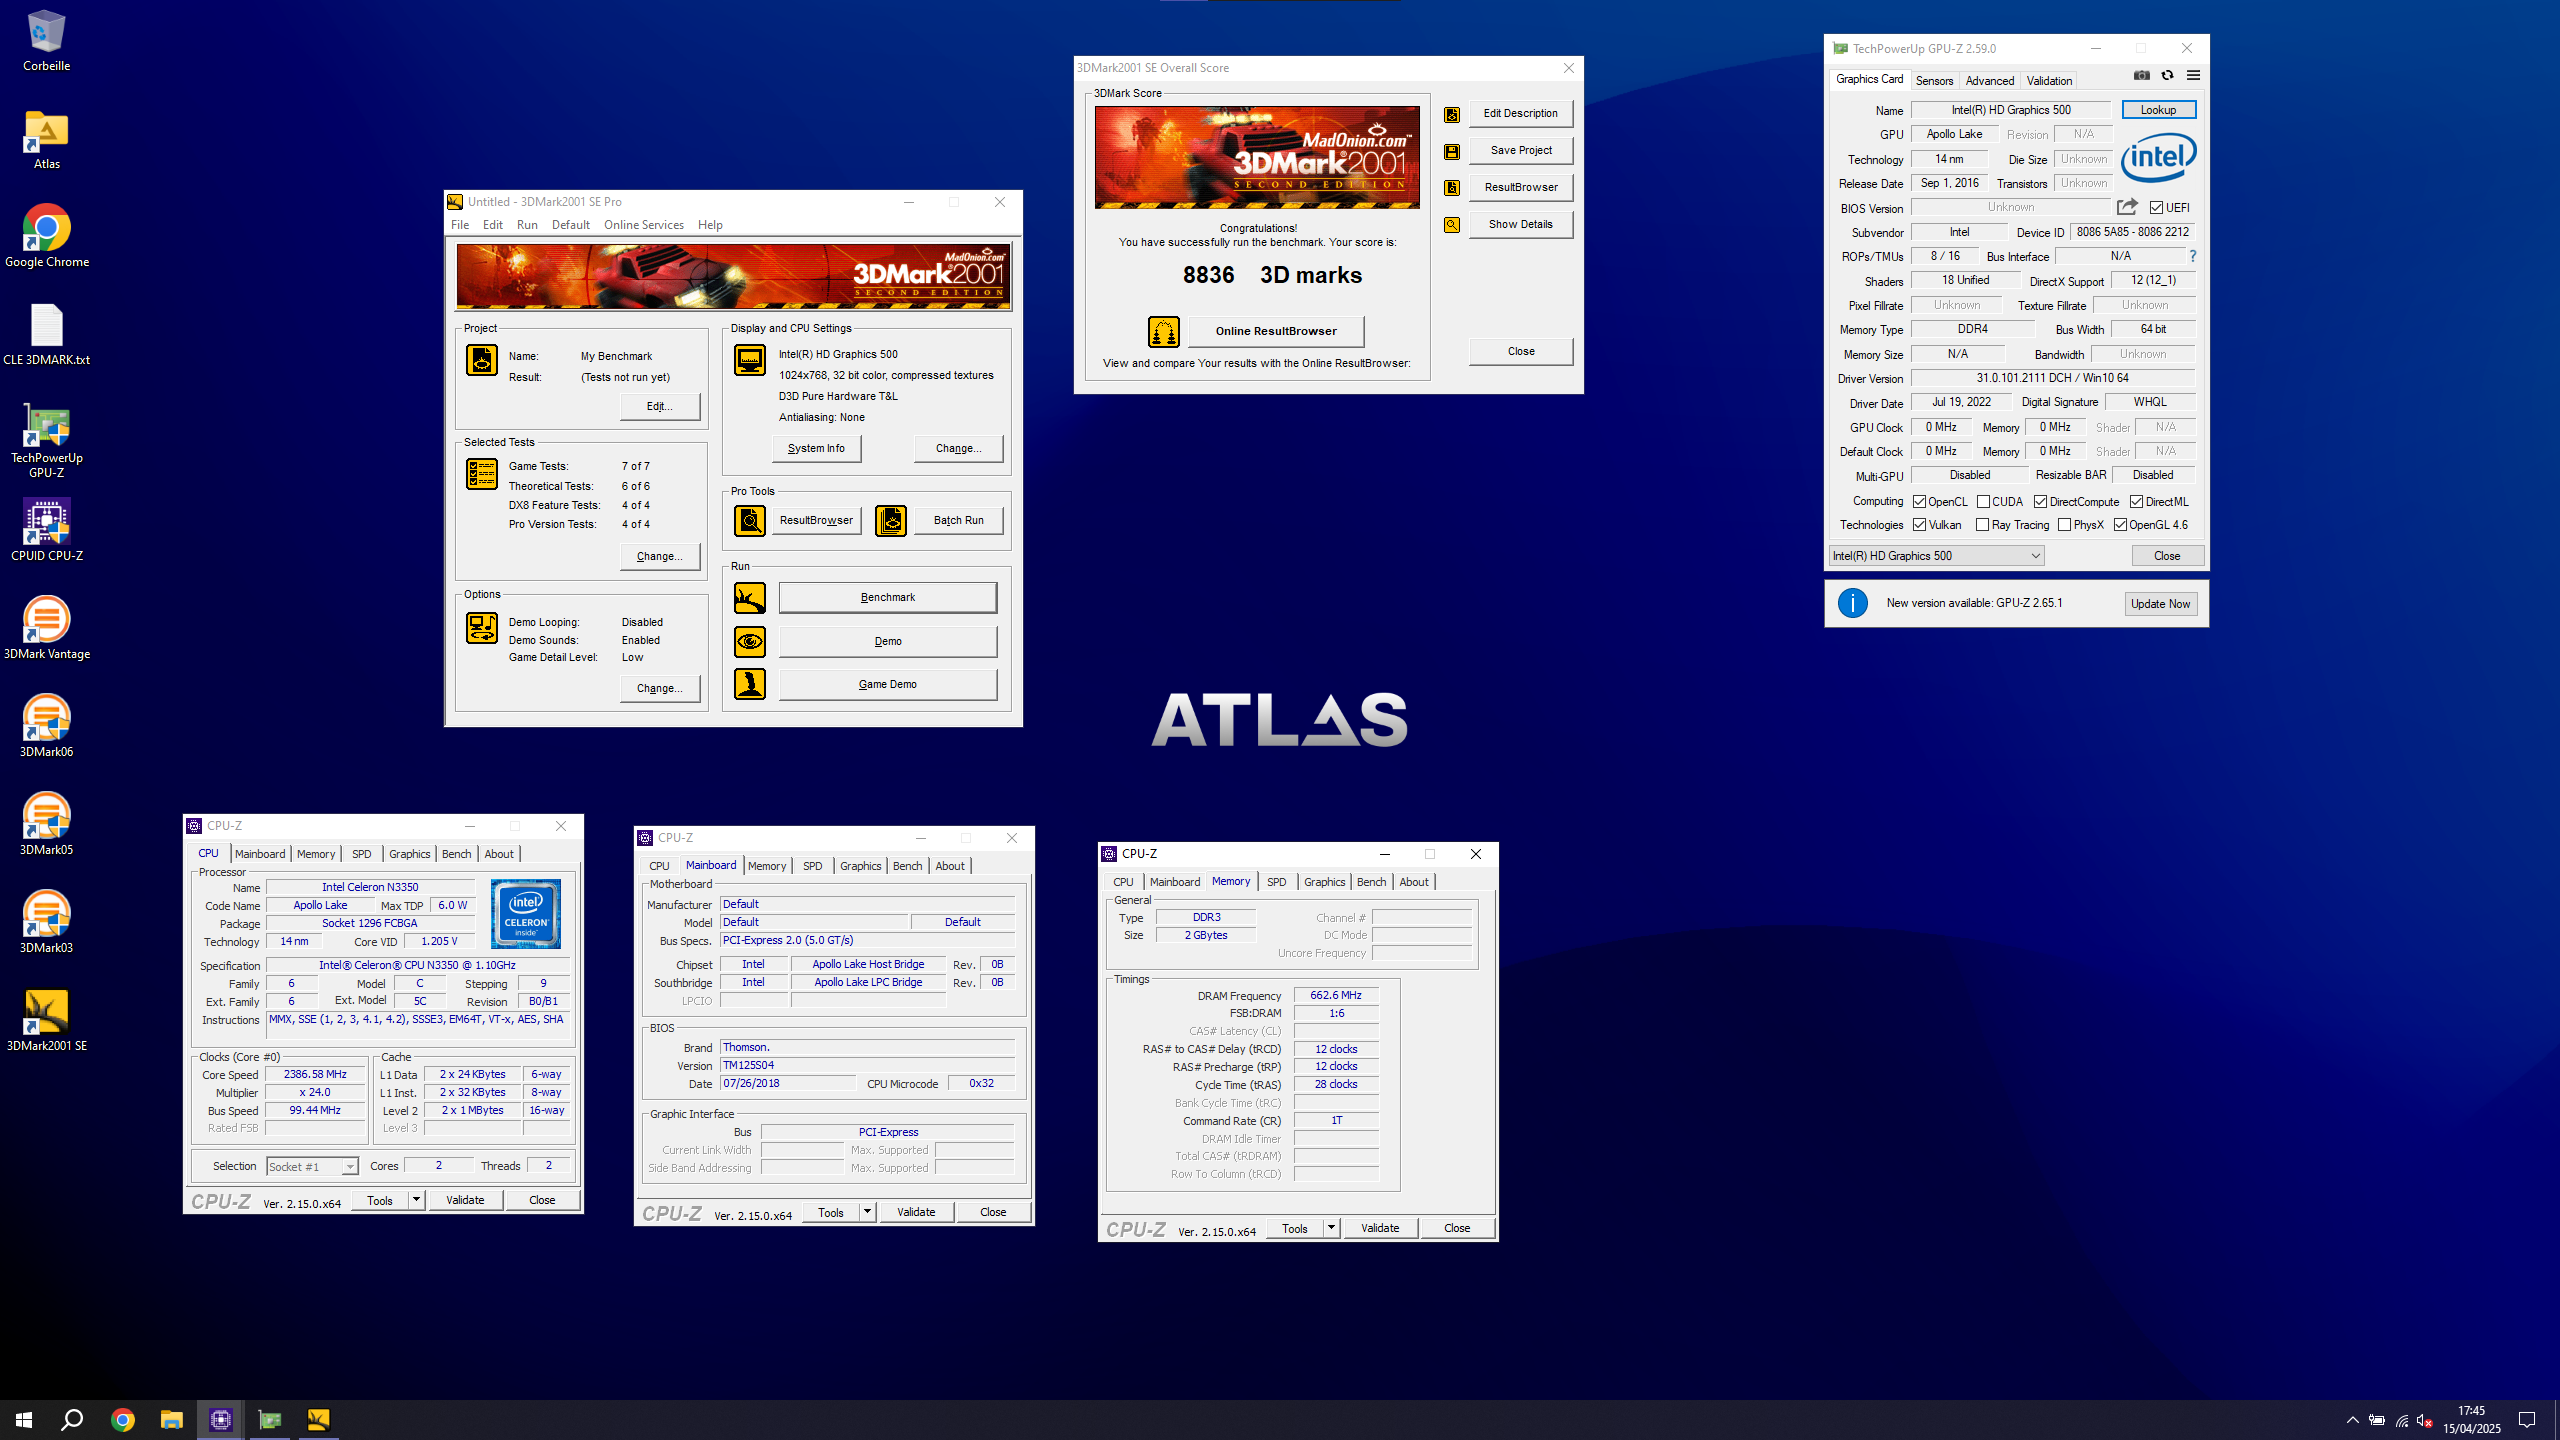Click Validate in CPU-Z Memory window
The image size is (2560, 1440).
[1380, 1228]
